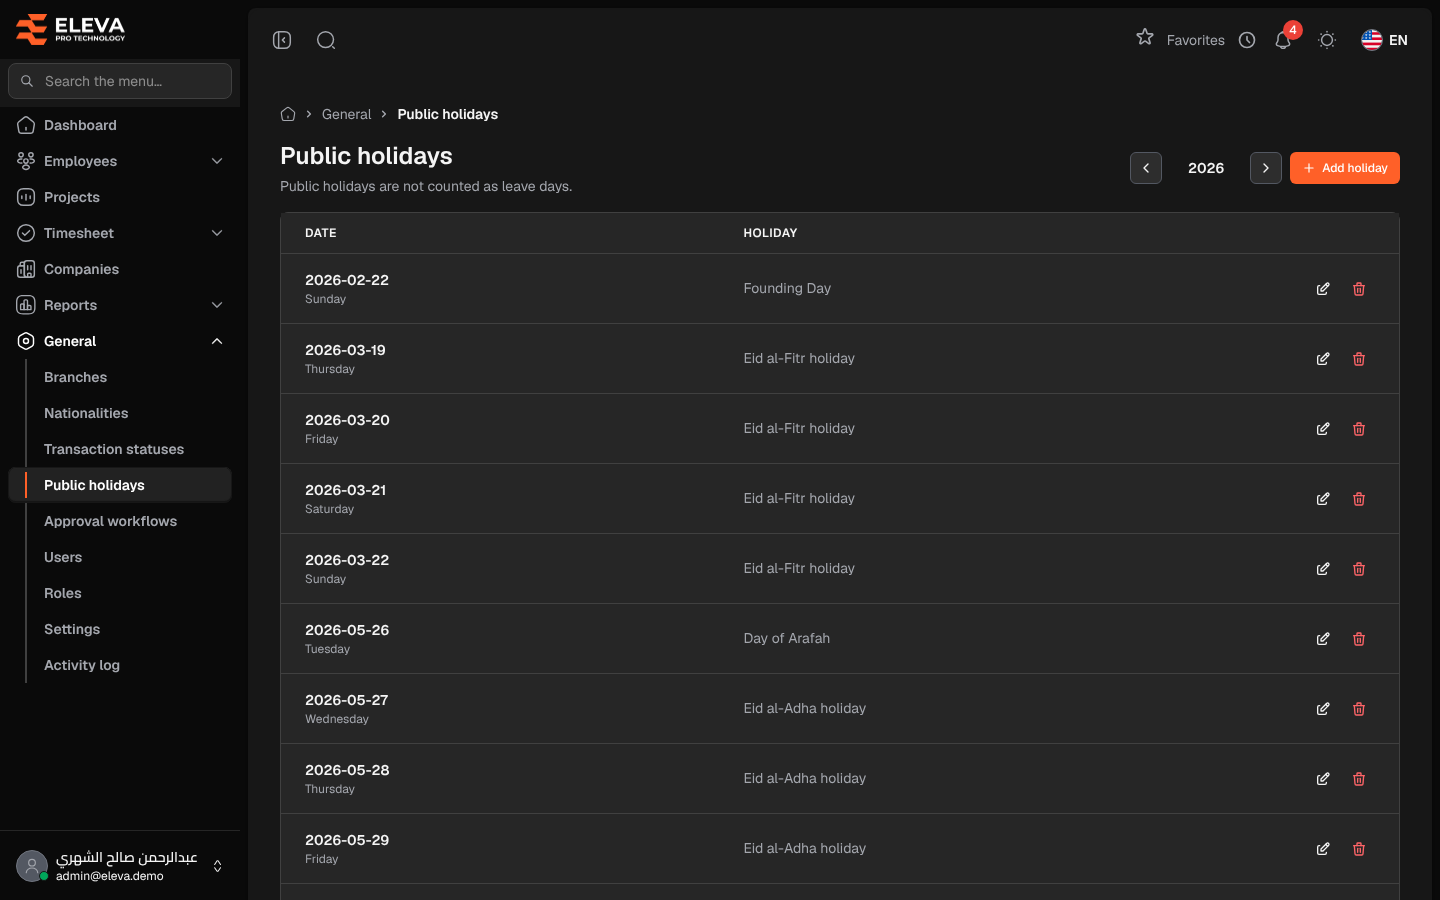Expand Employees submenu
Screen dimensions: 1440x900
120,161
